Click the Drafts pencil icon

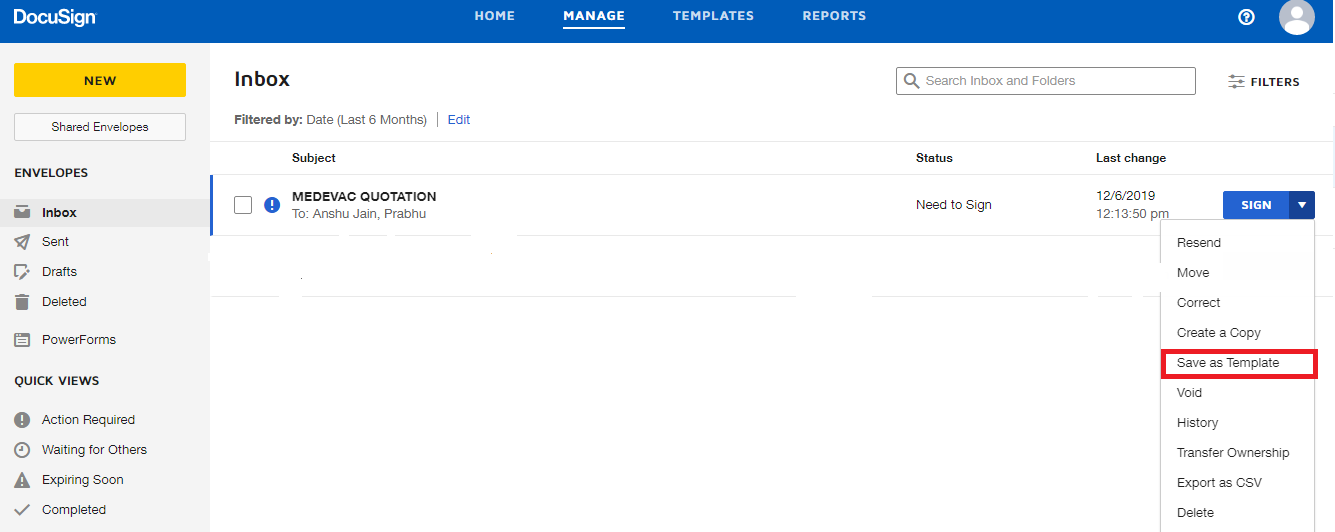click(22, 271)
